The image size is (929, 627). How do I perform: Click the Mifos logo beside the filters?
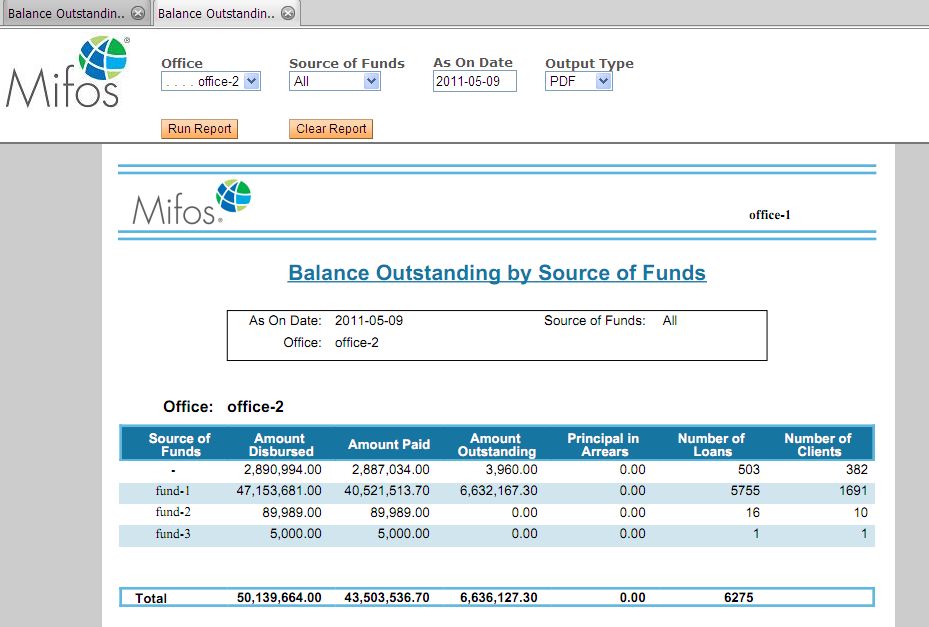[x=68, y=72]
